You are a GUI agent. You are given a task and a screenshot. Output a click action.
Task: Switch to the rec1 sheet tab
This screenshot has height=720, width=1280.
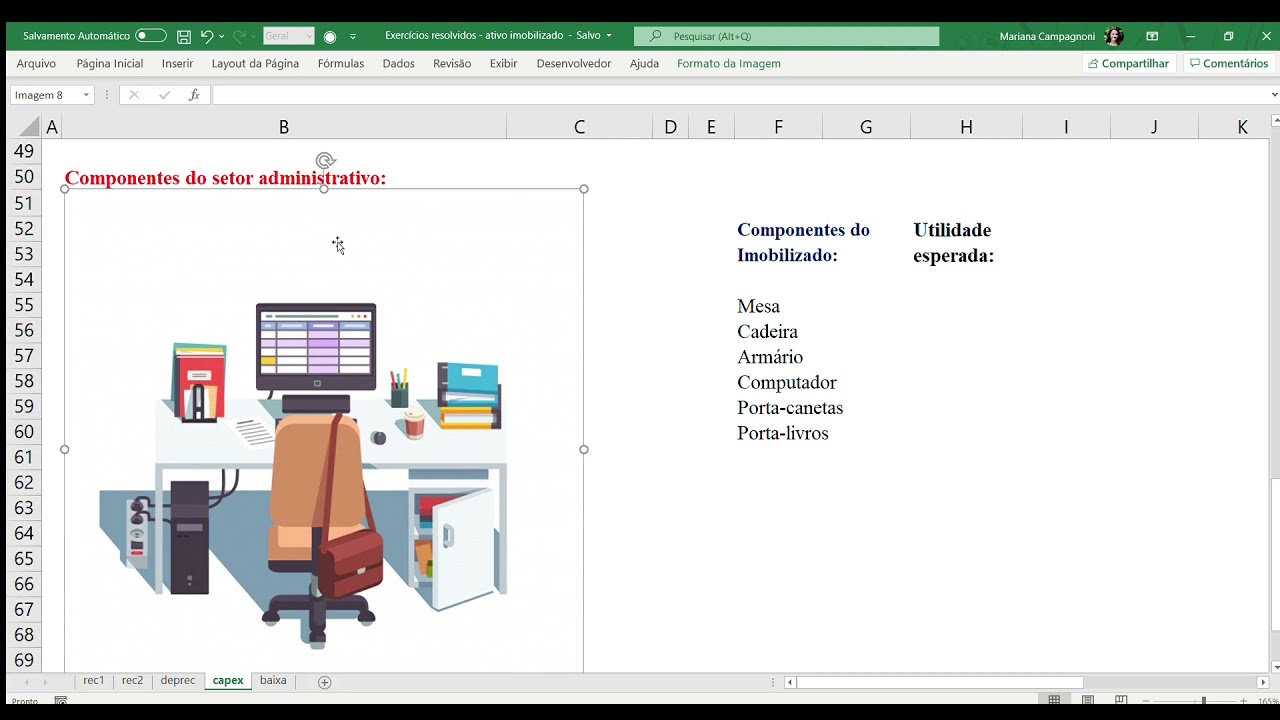click(x=94, y=681)
